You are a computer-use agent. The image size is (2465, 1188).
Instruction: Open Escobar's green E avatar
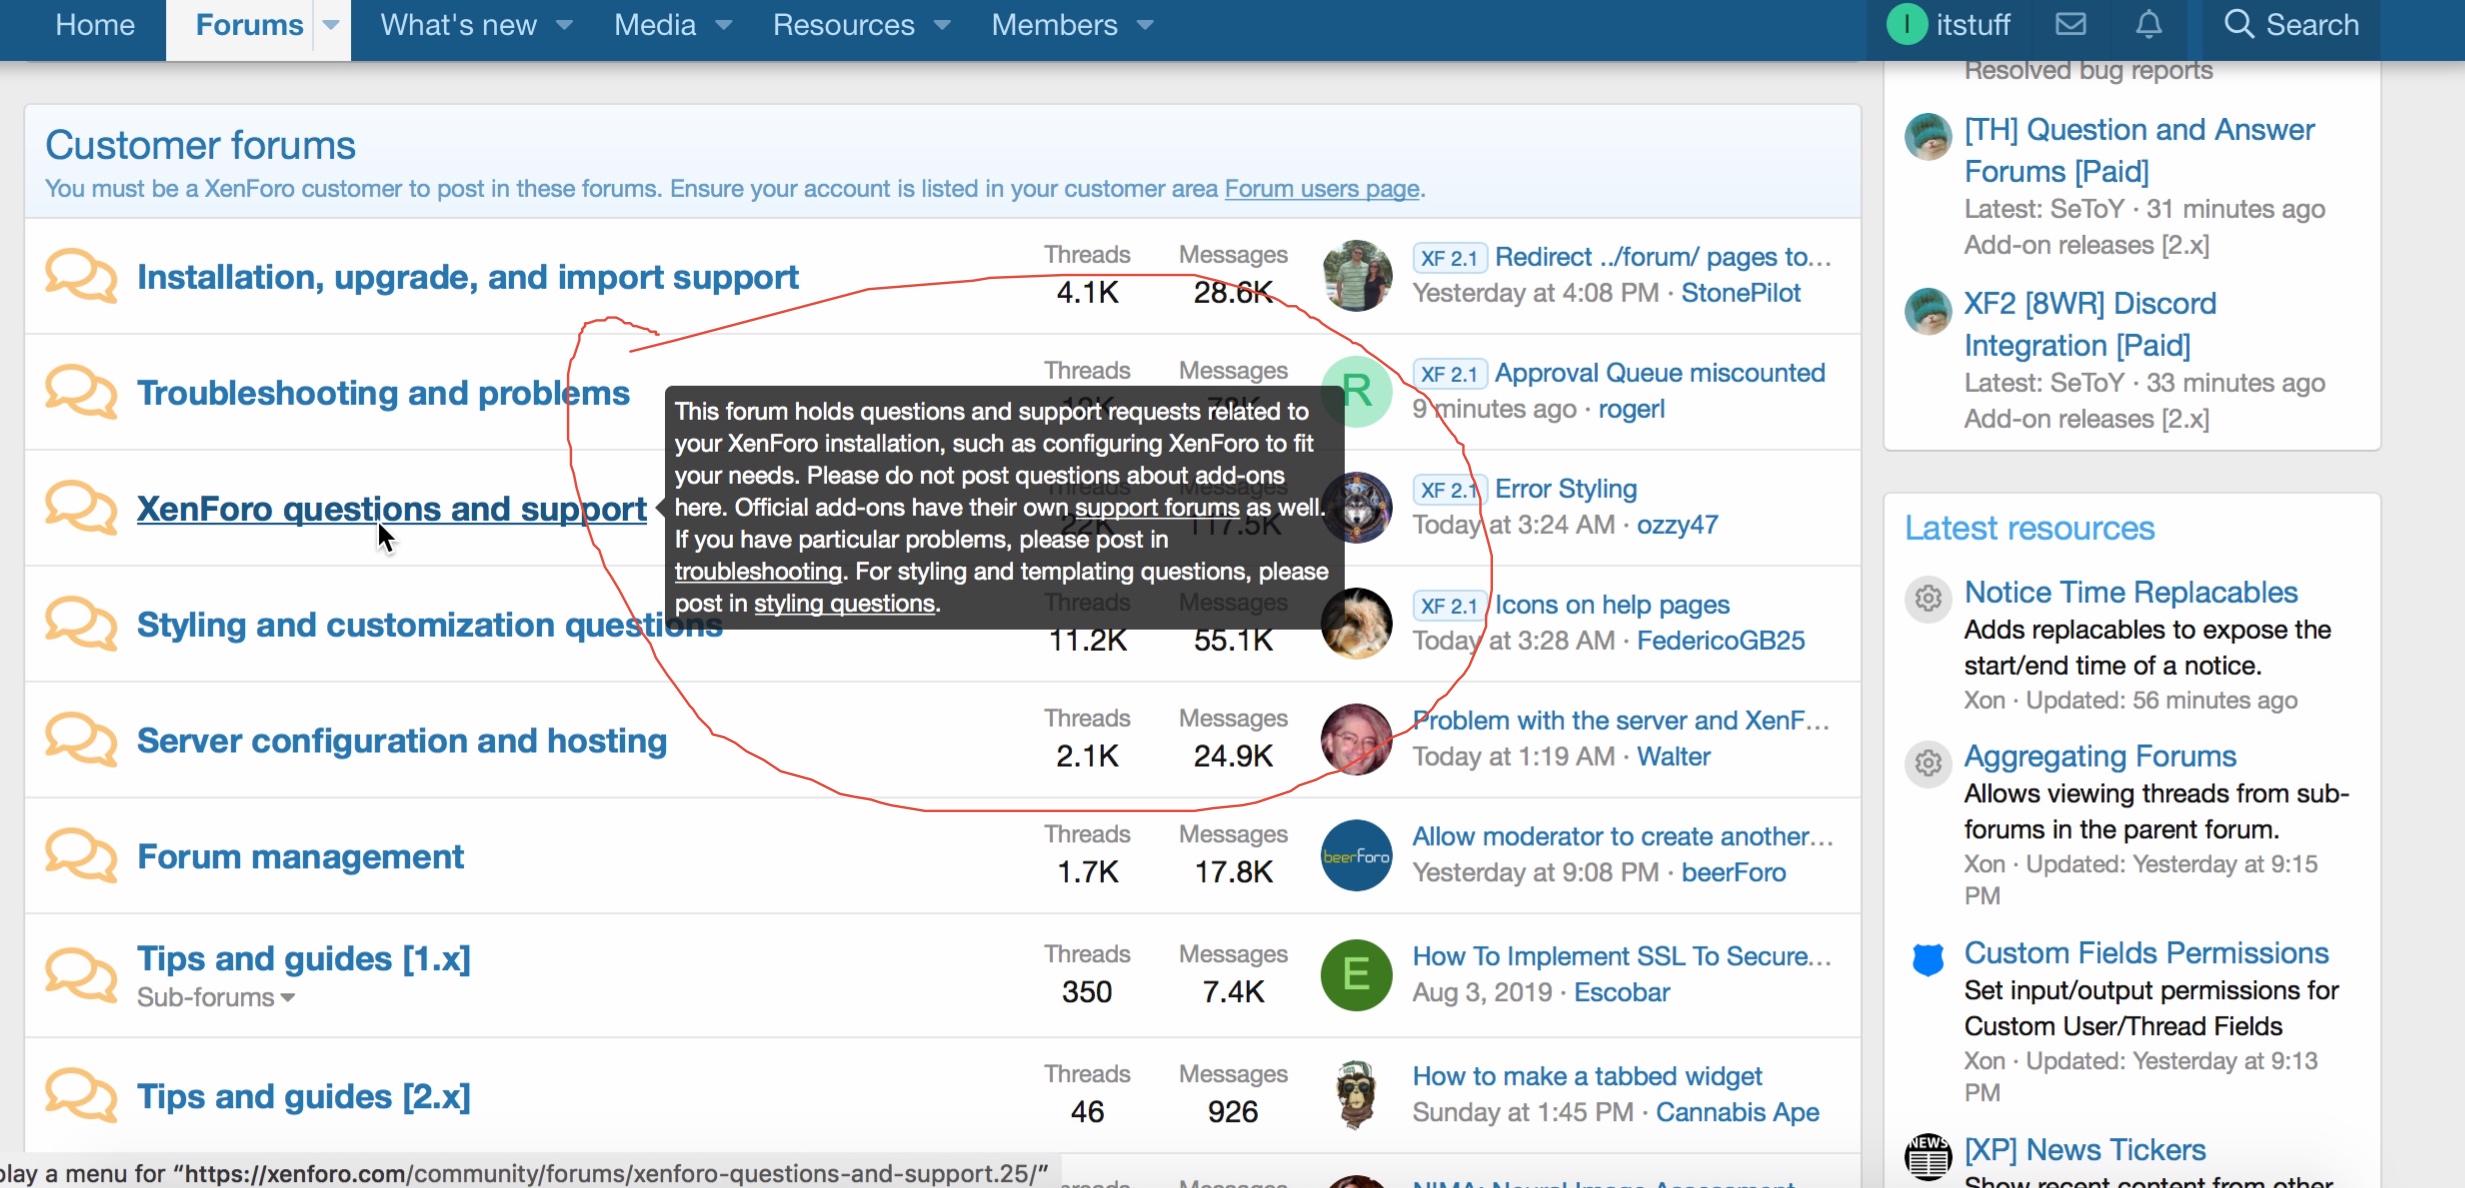[1357, 975]
